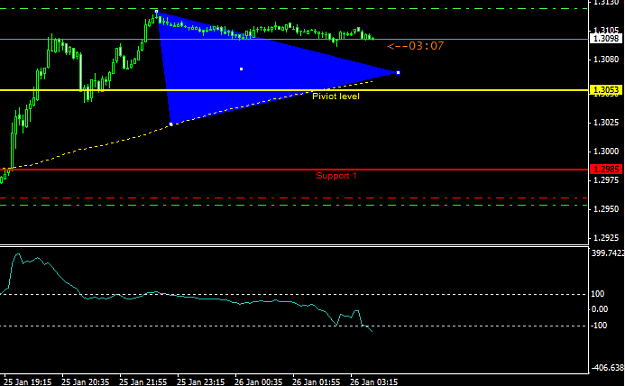Click the "26 Jan 00:35" time label

[258, 382]
